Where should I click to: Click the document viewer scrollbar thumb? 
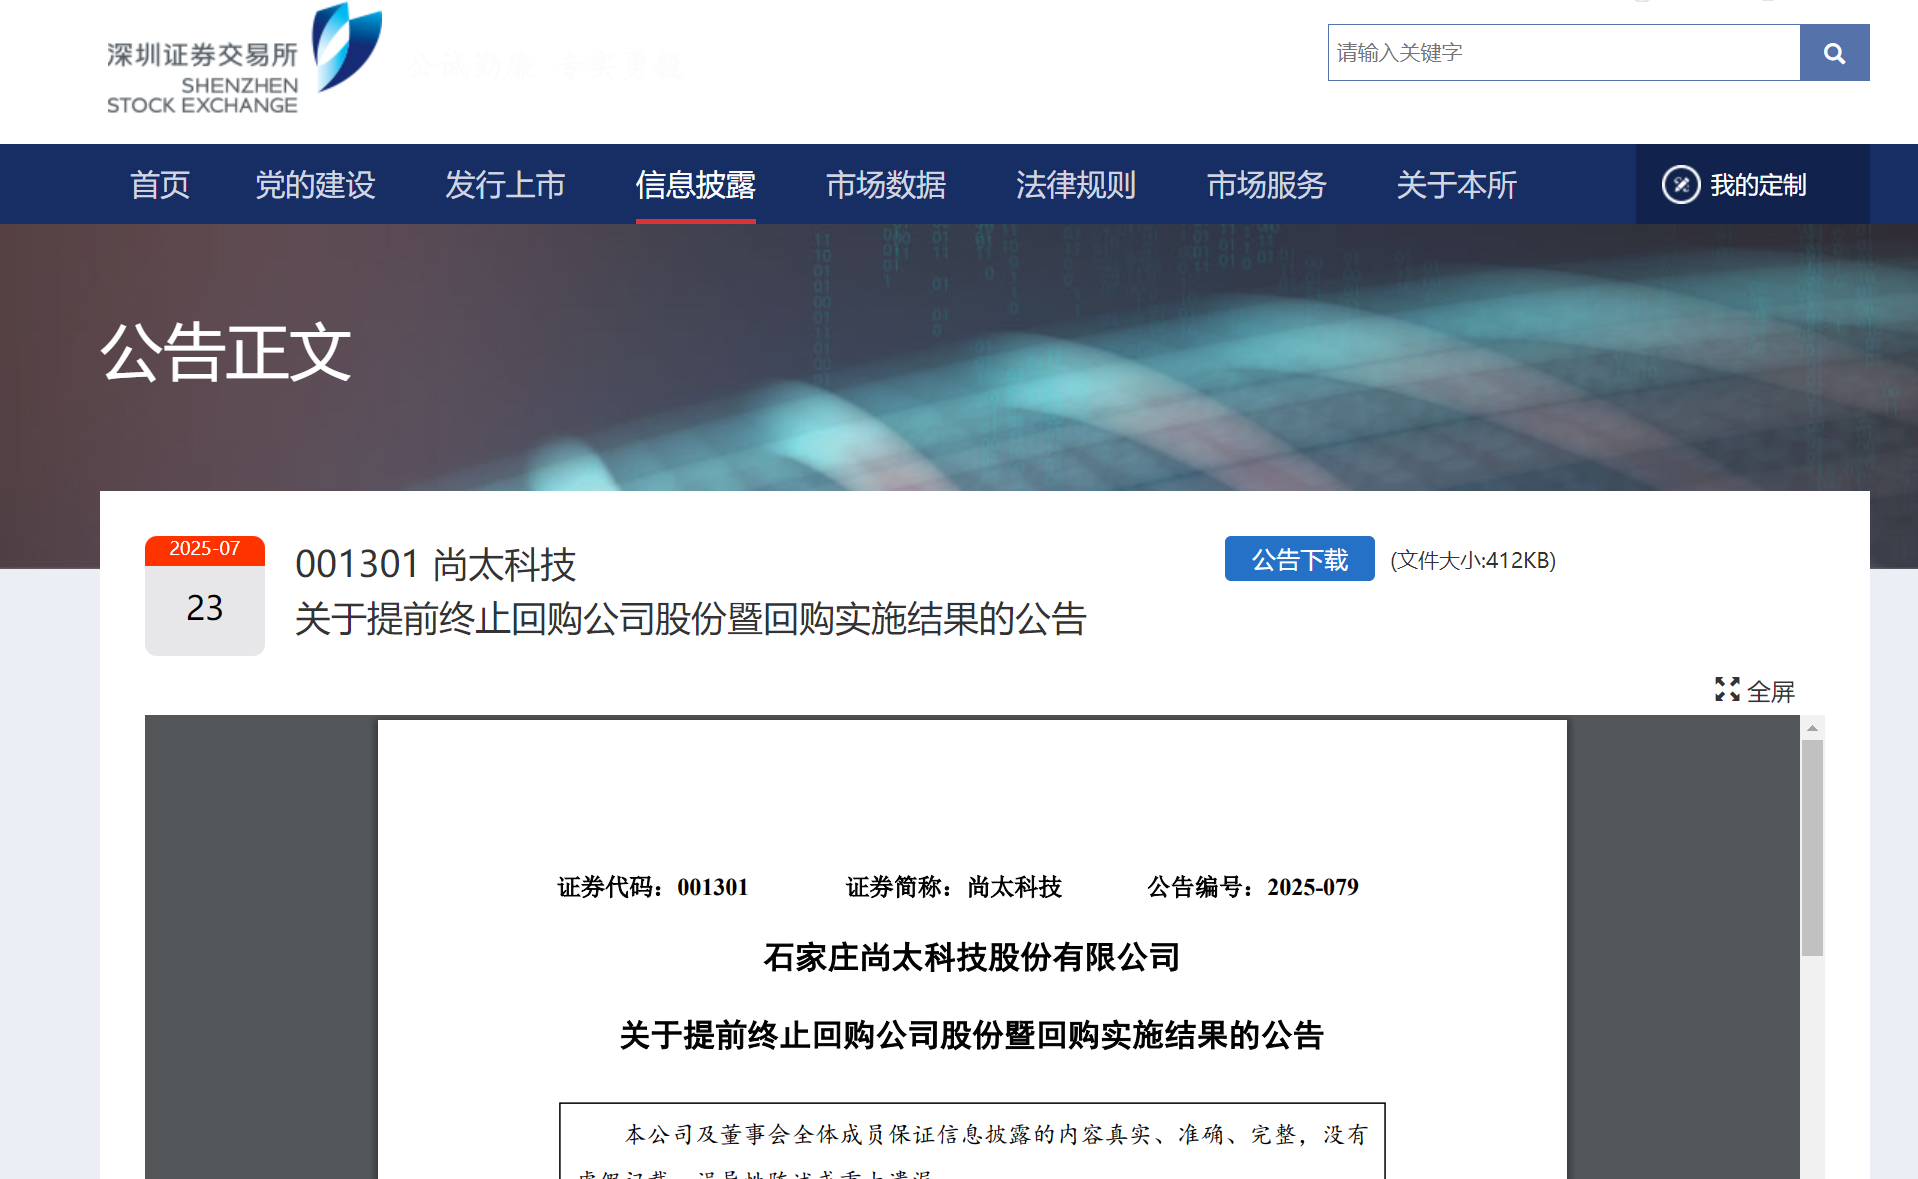1812,848
